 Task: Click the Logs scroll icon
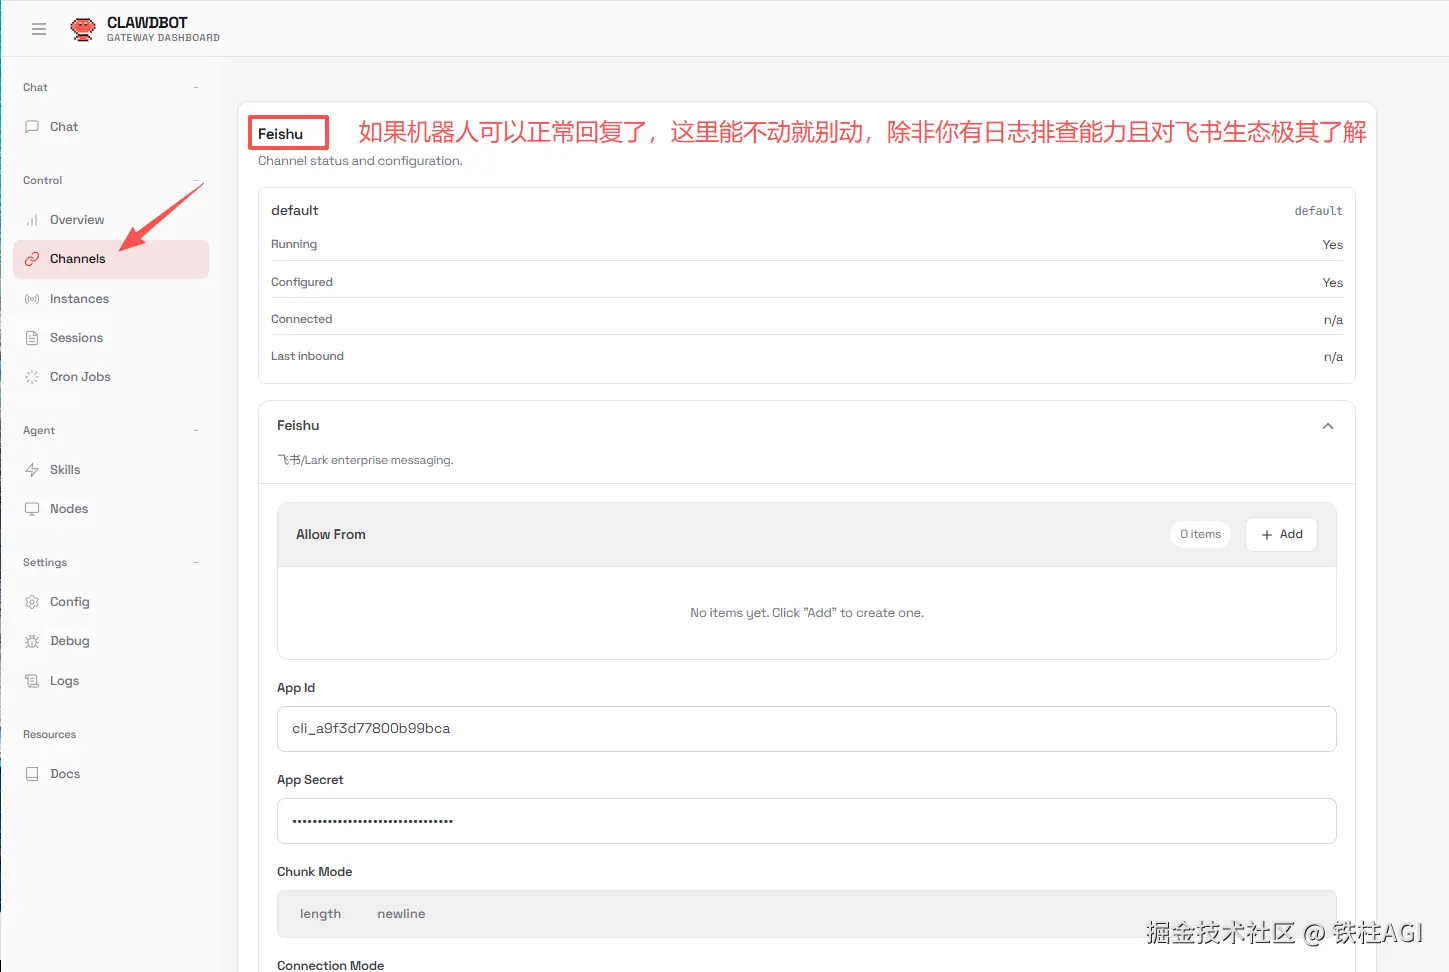(x=32, y=681)
